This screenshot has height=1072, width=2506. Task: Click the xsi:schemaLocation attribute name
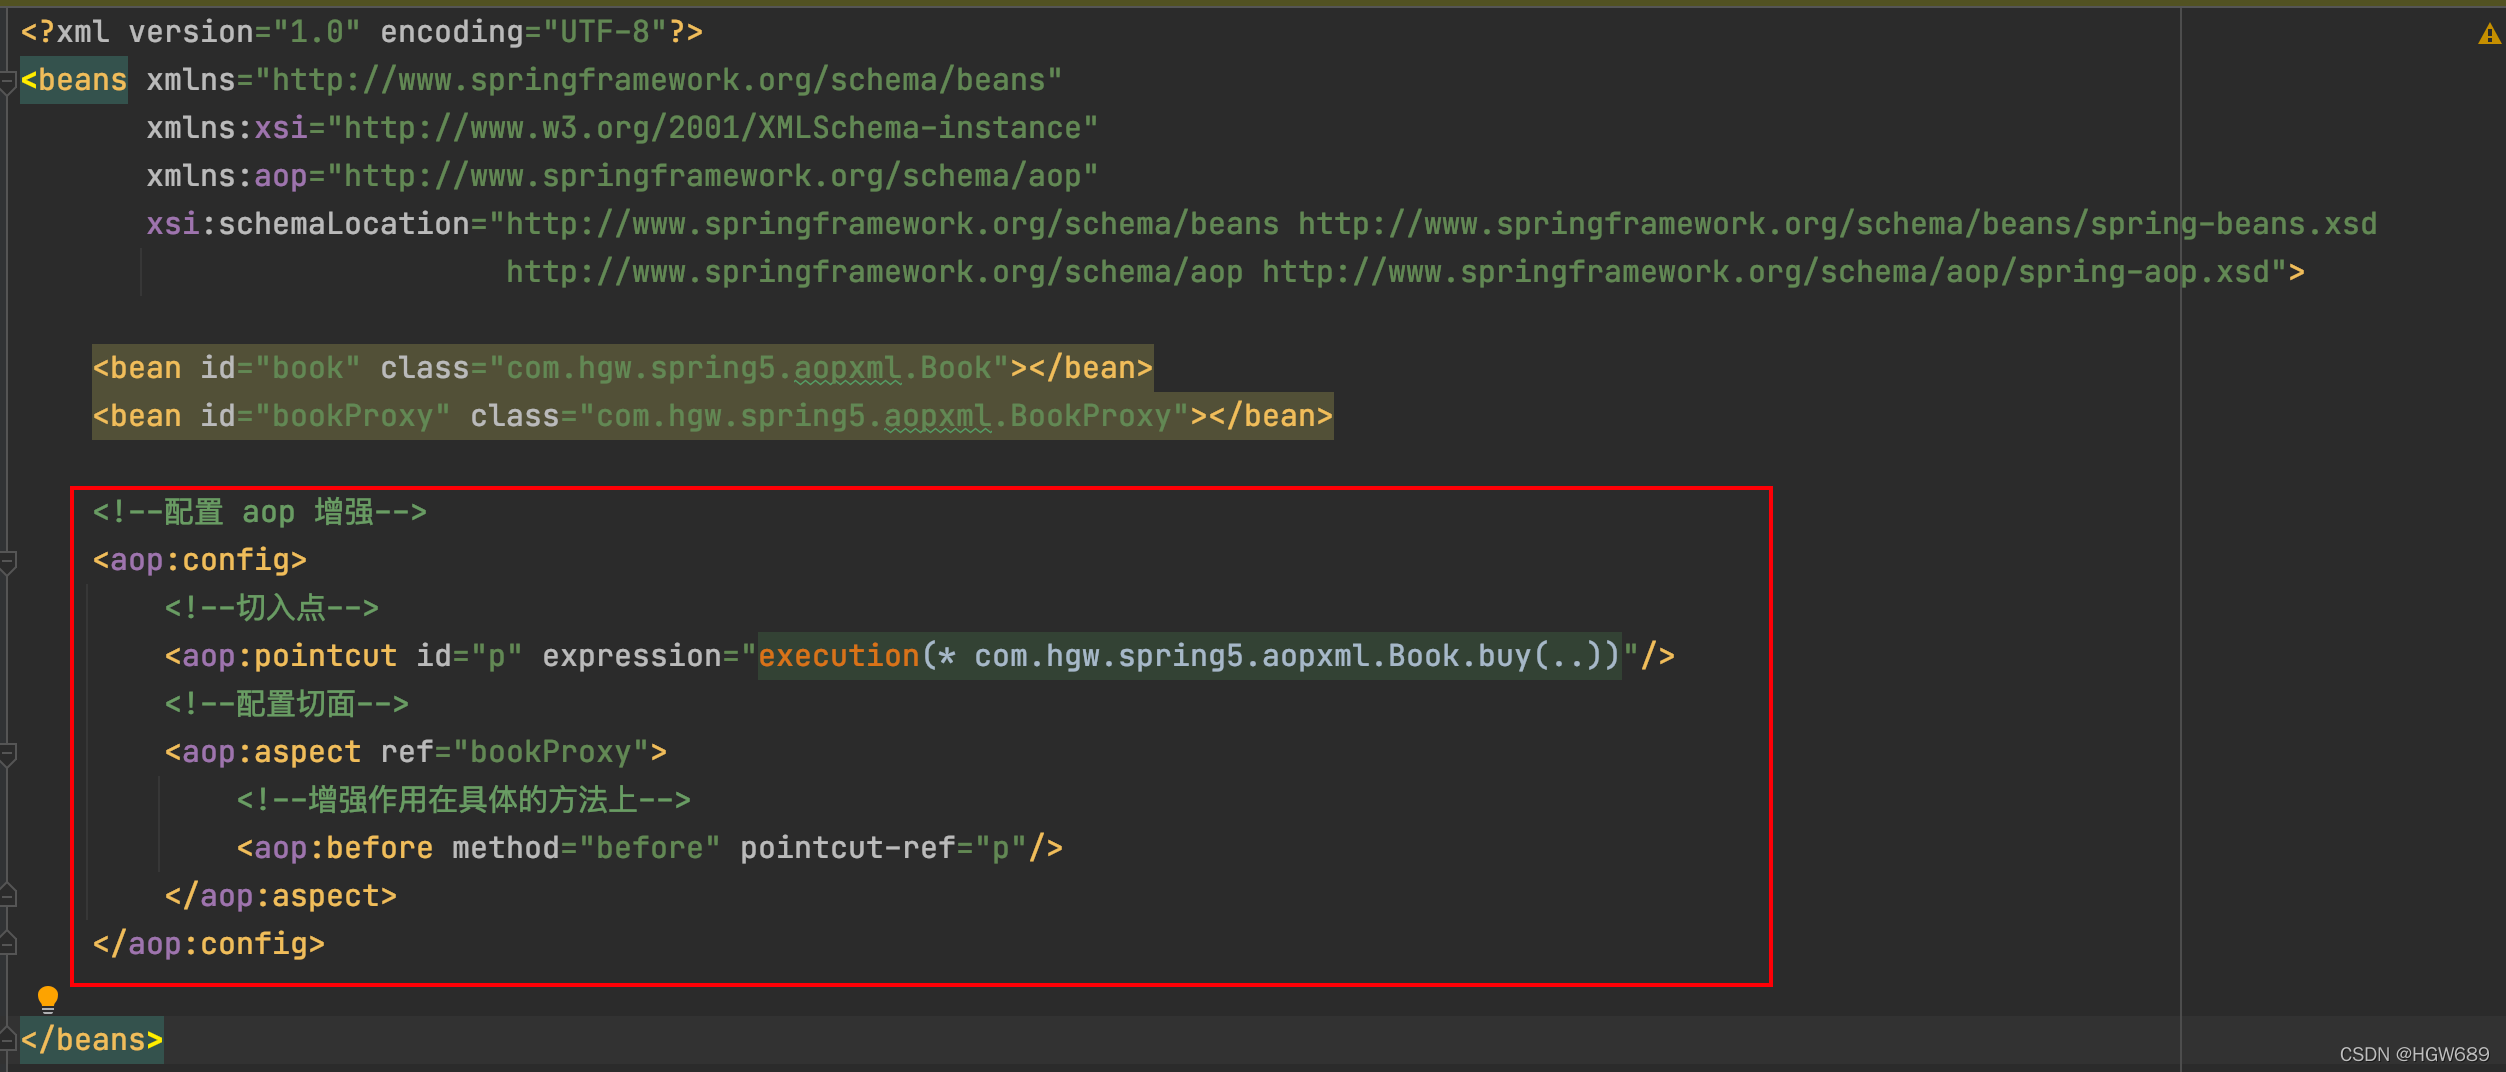coord(308,224)
